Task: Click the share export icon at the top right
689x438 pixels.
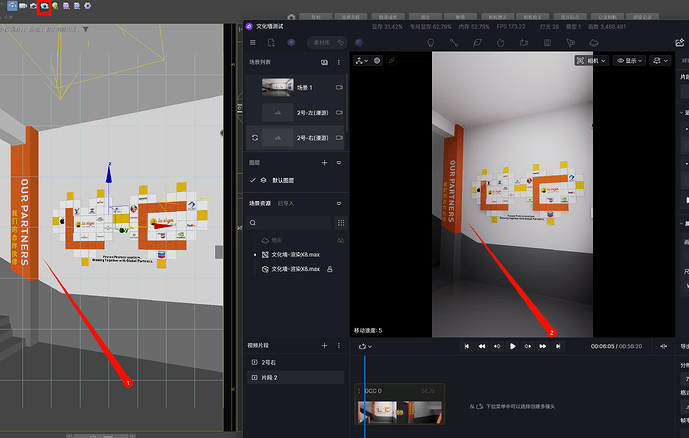Action: pos(680,43)
